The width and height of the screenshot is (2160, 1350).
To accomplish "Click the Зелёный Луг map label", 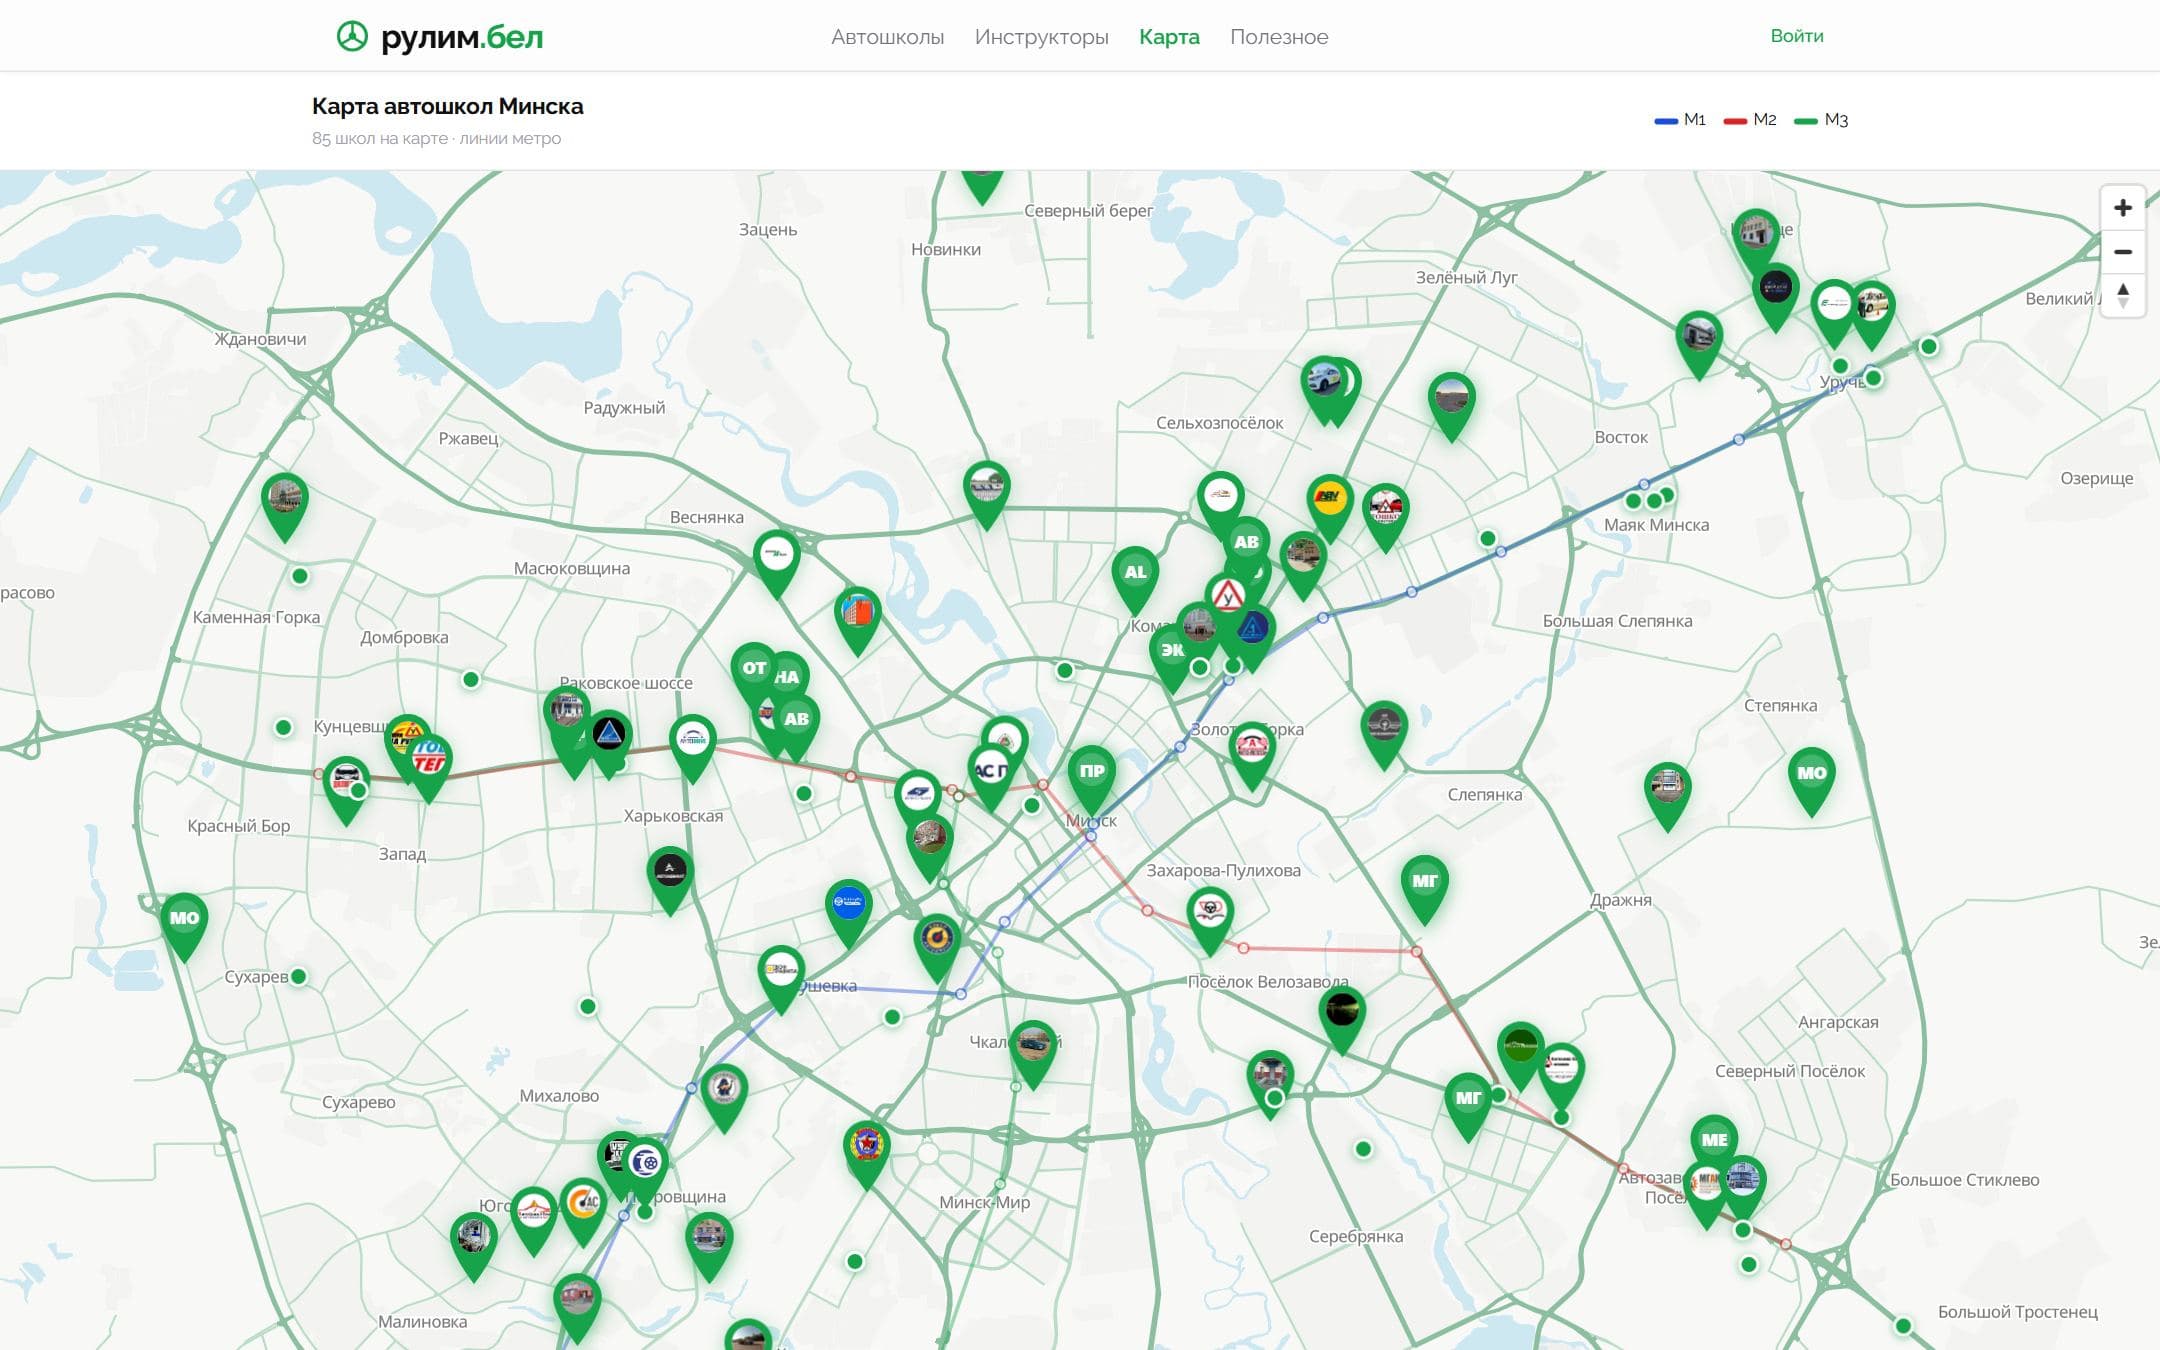I will (x=1466, y=277).
